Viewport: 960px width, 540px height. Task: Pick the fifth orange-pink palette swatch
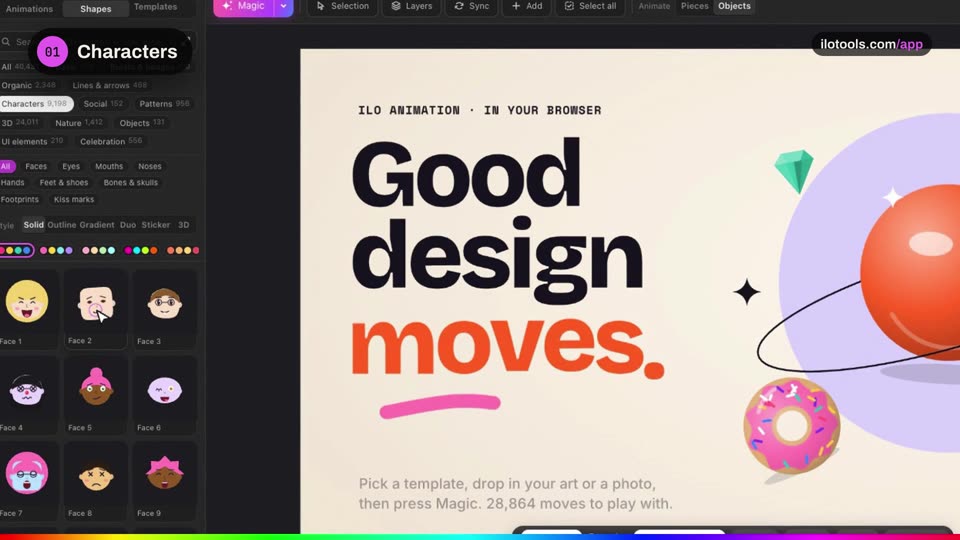coord(183,250)
